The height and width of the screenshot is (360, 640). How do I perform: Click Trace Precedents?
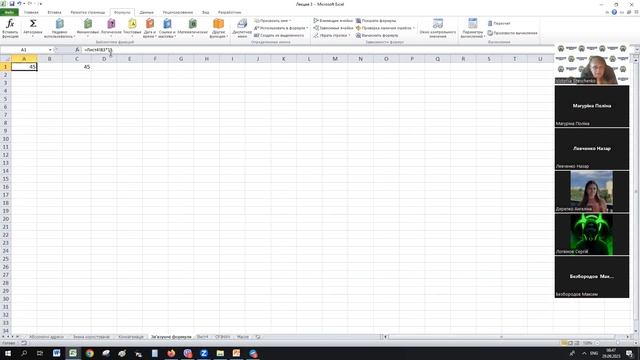(x=333, y=20)
